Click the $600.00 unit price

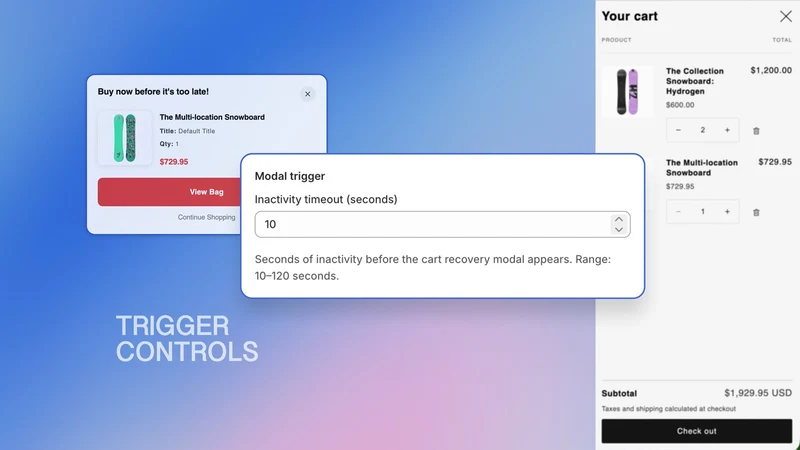coord(680,105)
